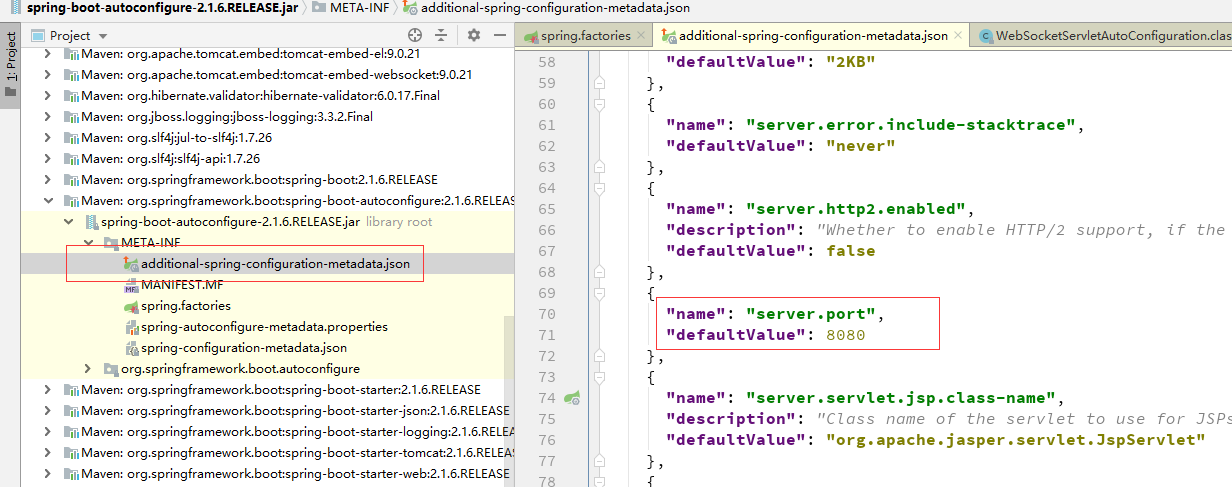Click the code fold marker at line 64
This screenshot has width=1232, height=487.
point(599,188)
